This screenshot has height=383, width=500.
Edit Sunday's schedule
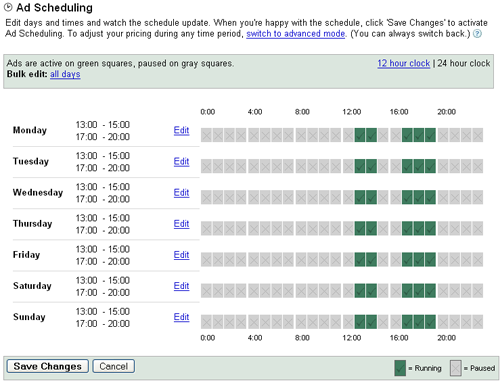click(x=181, y=317)
